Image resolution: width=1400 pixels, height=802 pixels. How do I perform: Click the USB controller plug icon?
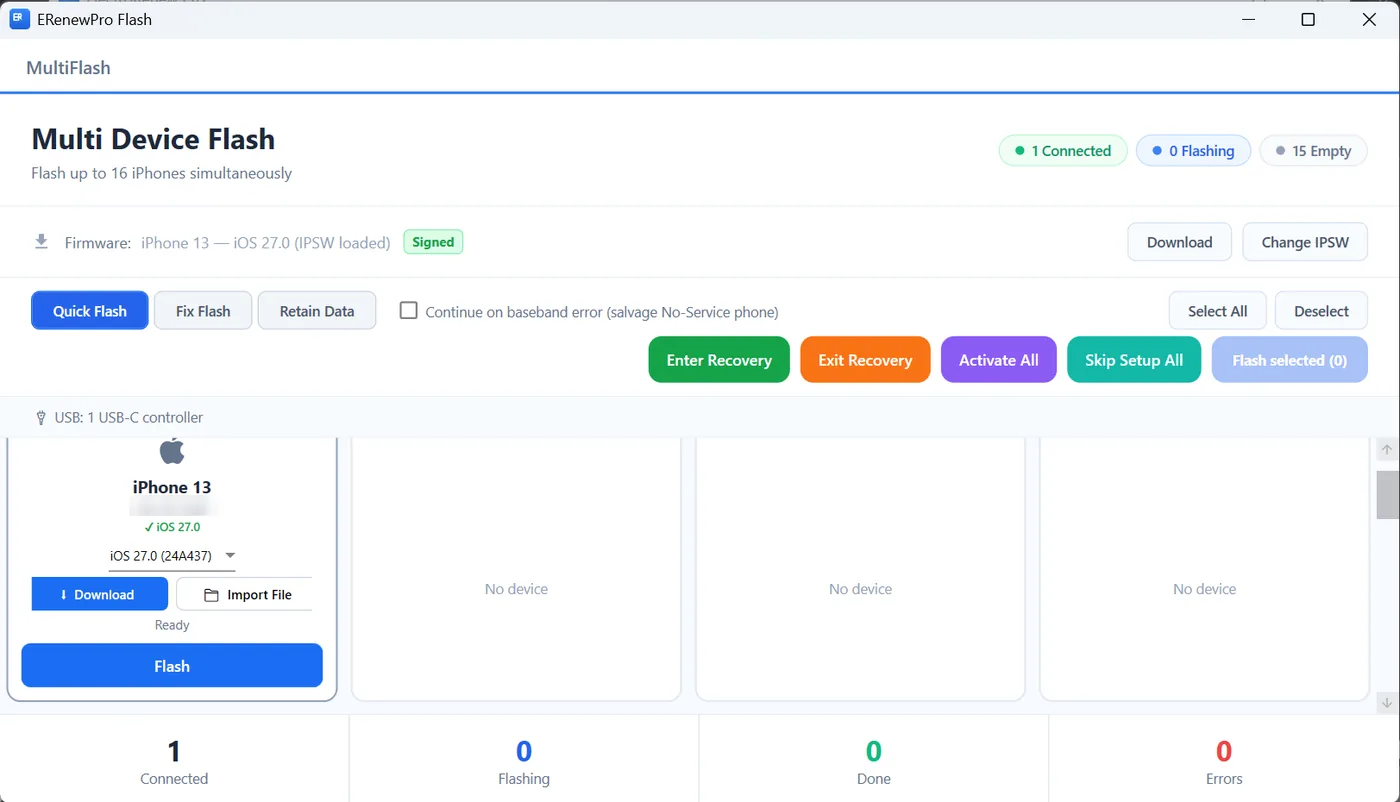[x=41, y=418]
